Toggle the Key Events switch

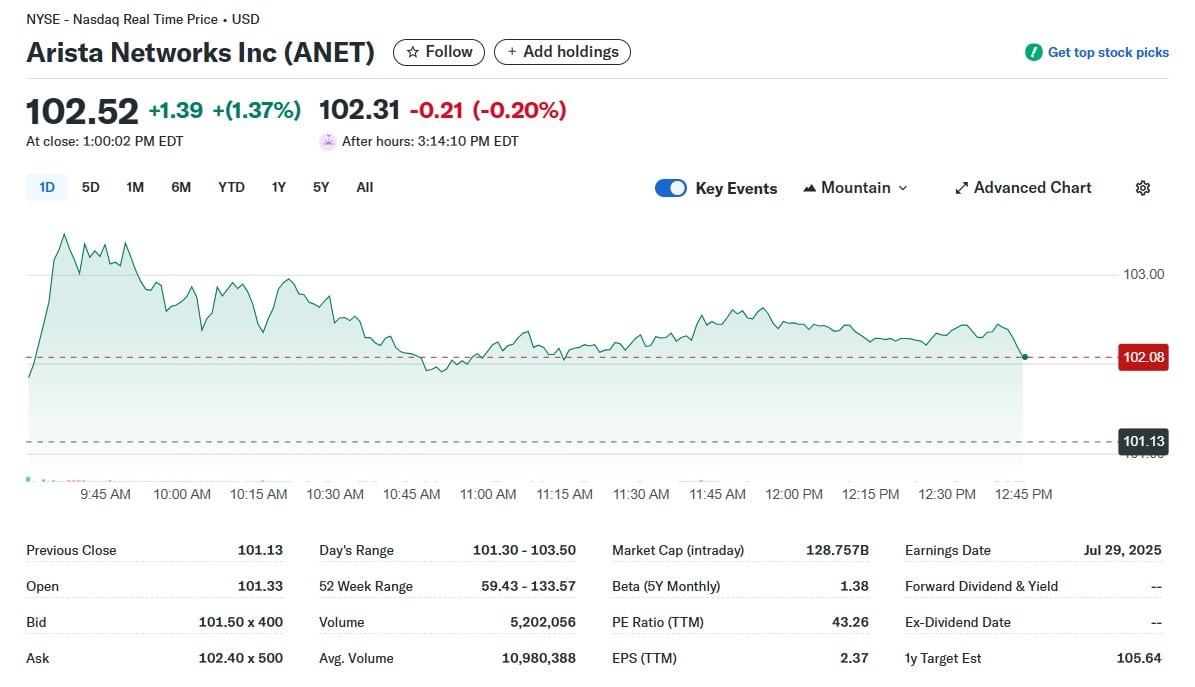point(671,188)
